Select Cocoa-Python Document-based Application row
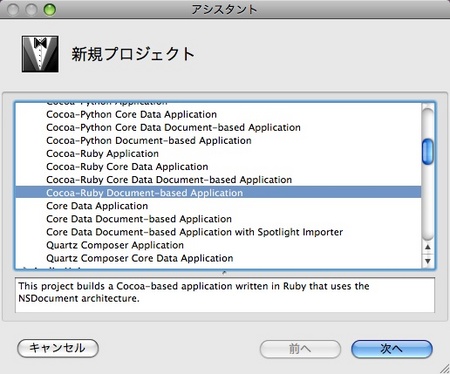The height and width of the screenshot is (374, 450). [x=218, y=140]
